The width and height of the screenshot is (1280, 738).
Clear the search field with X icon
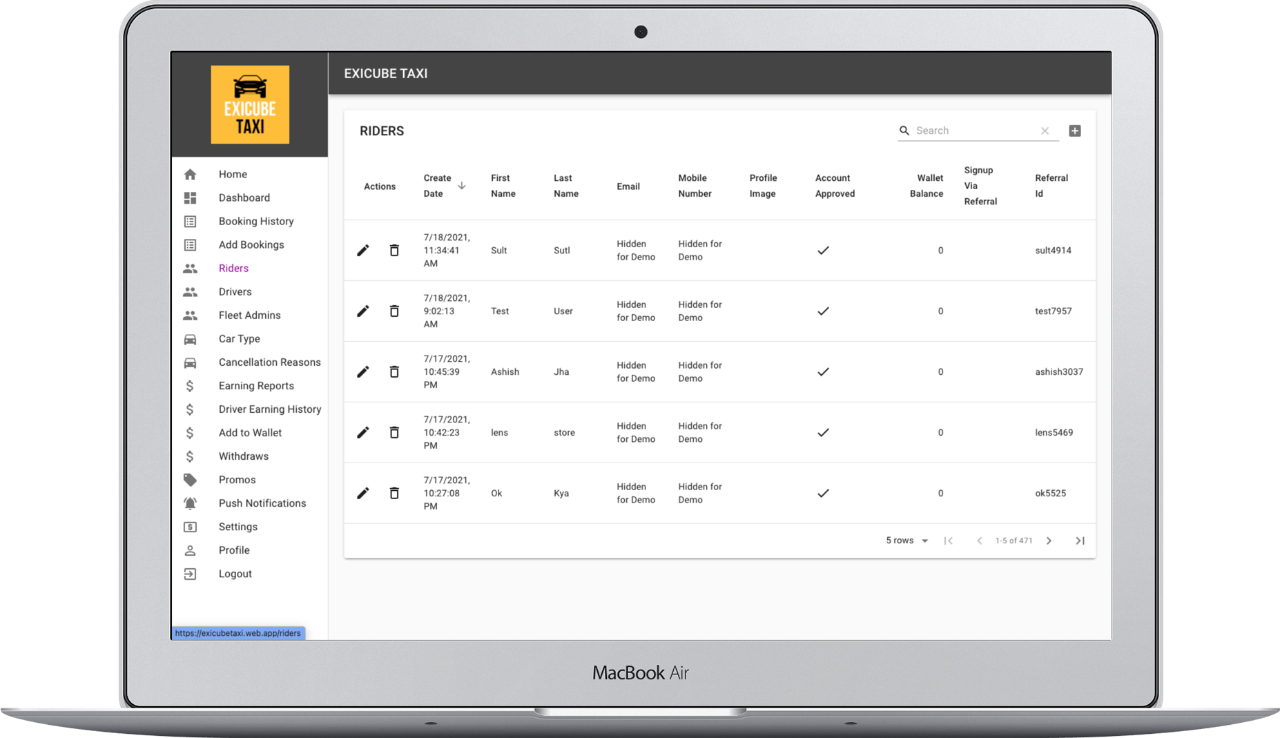pos(1045,131)
